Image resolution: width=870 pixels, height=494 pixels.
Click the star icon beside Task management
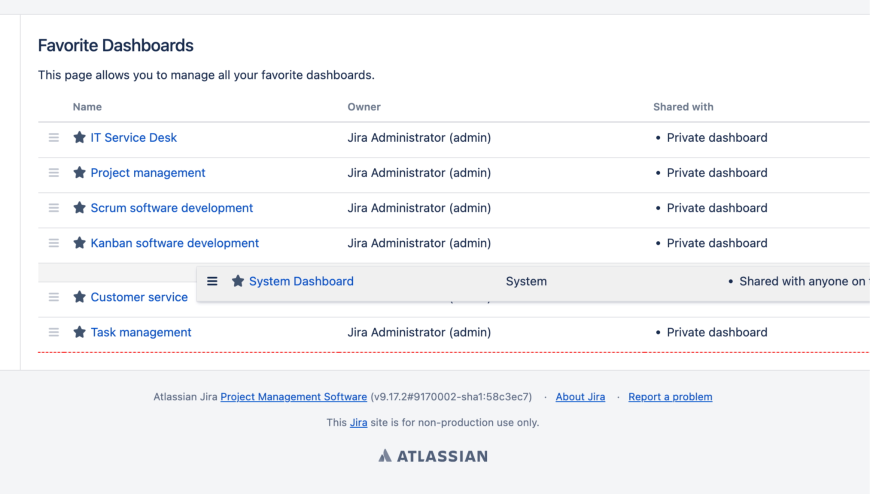pos(80,332)
